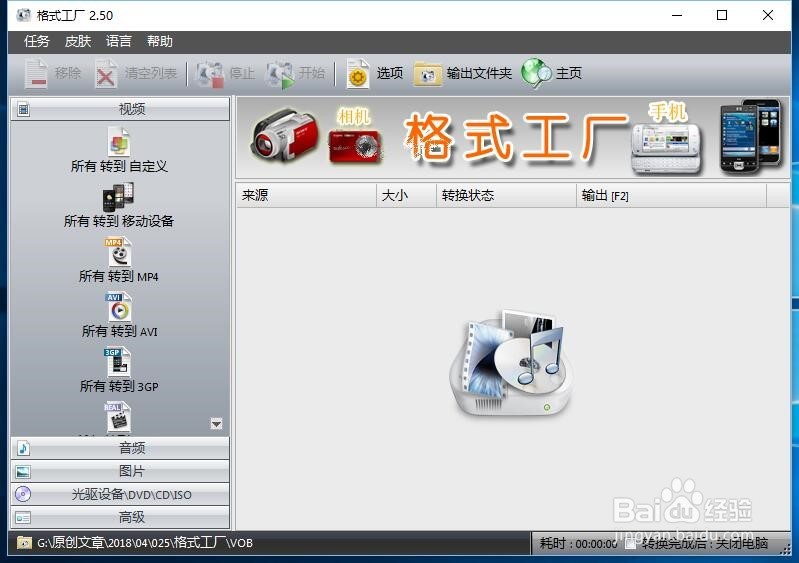Select 所有 转到 自定义 conversion icon
The image size is (799, 563).
click(x=119, y=141)
